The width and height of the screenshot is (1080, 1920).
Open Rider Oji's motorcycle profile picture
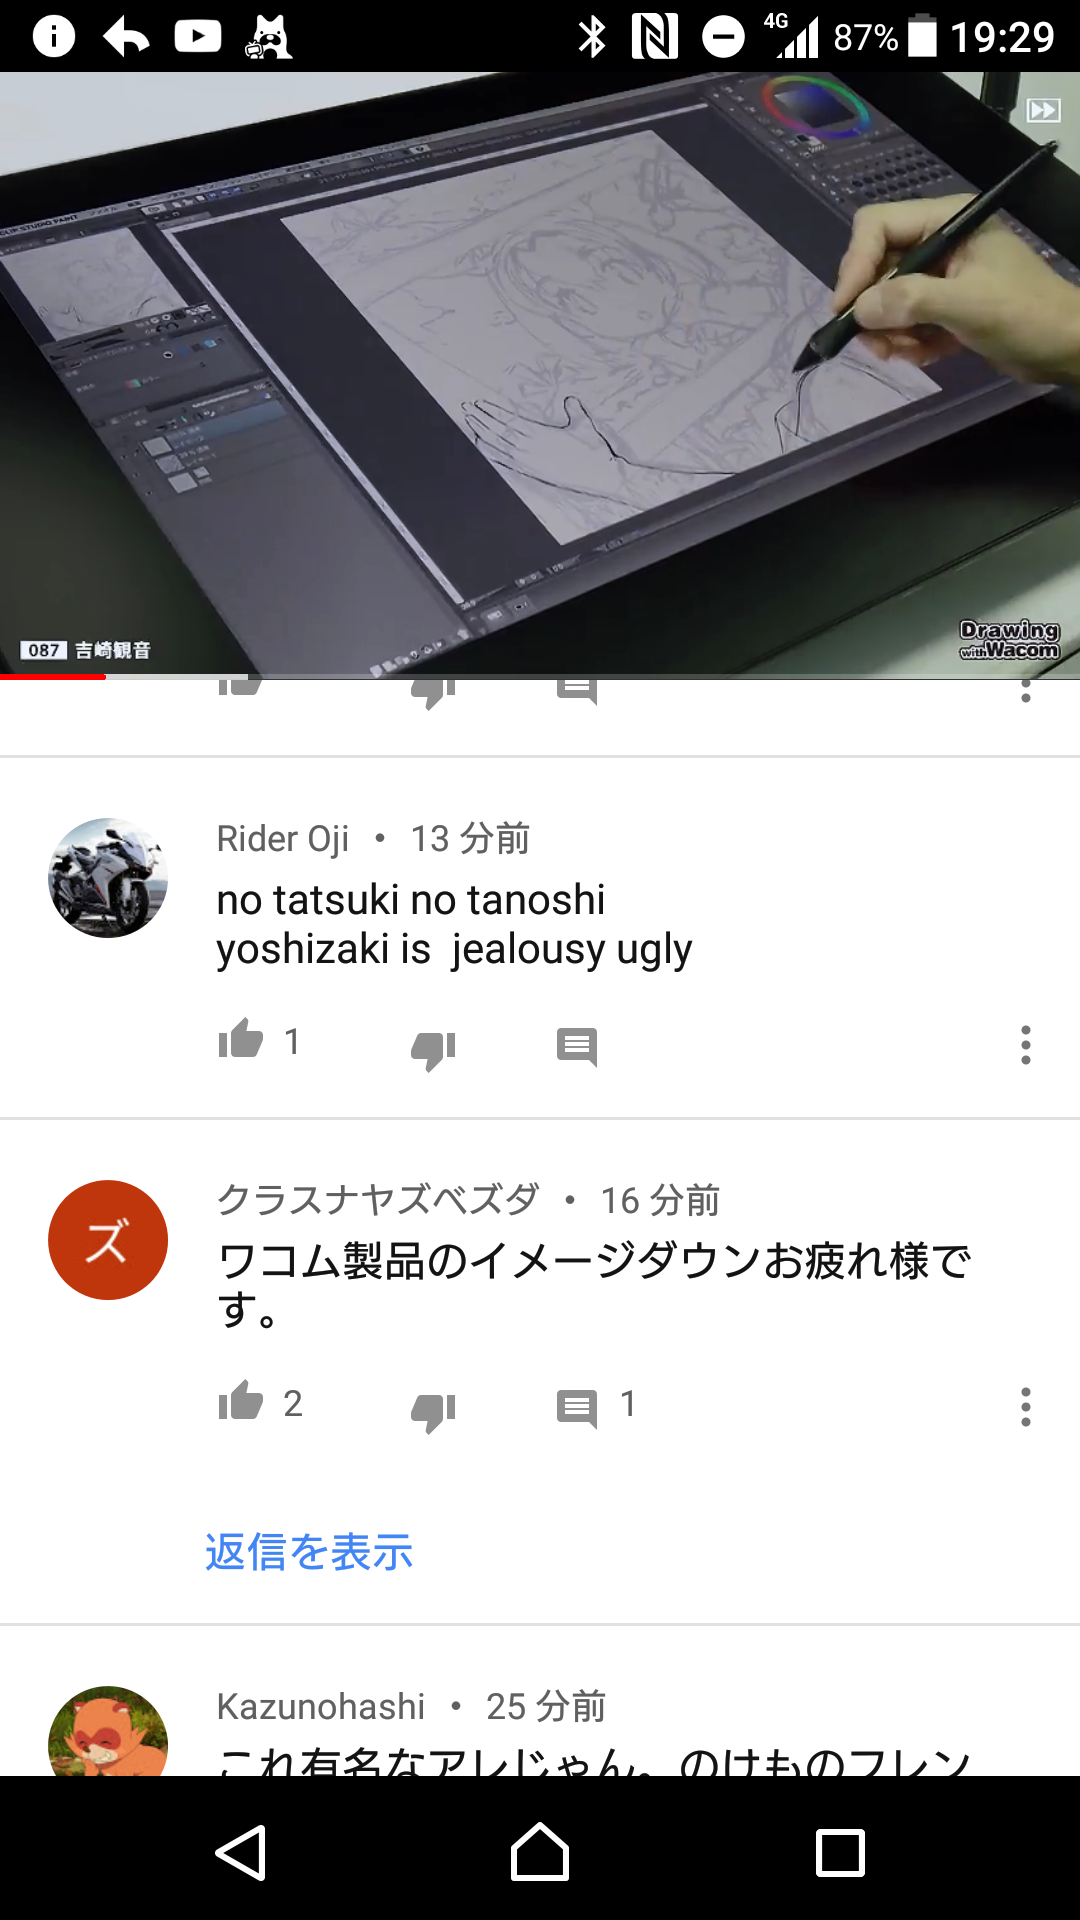[x=108, y=878]
